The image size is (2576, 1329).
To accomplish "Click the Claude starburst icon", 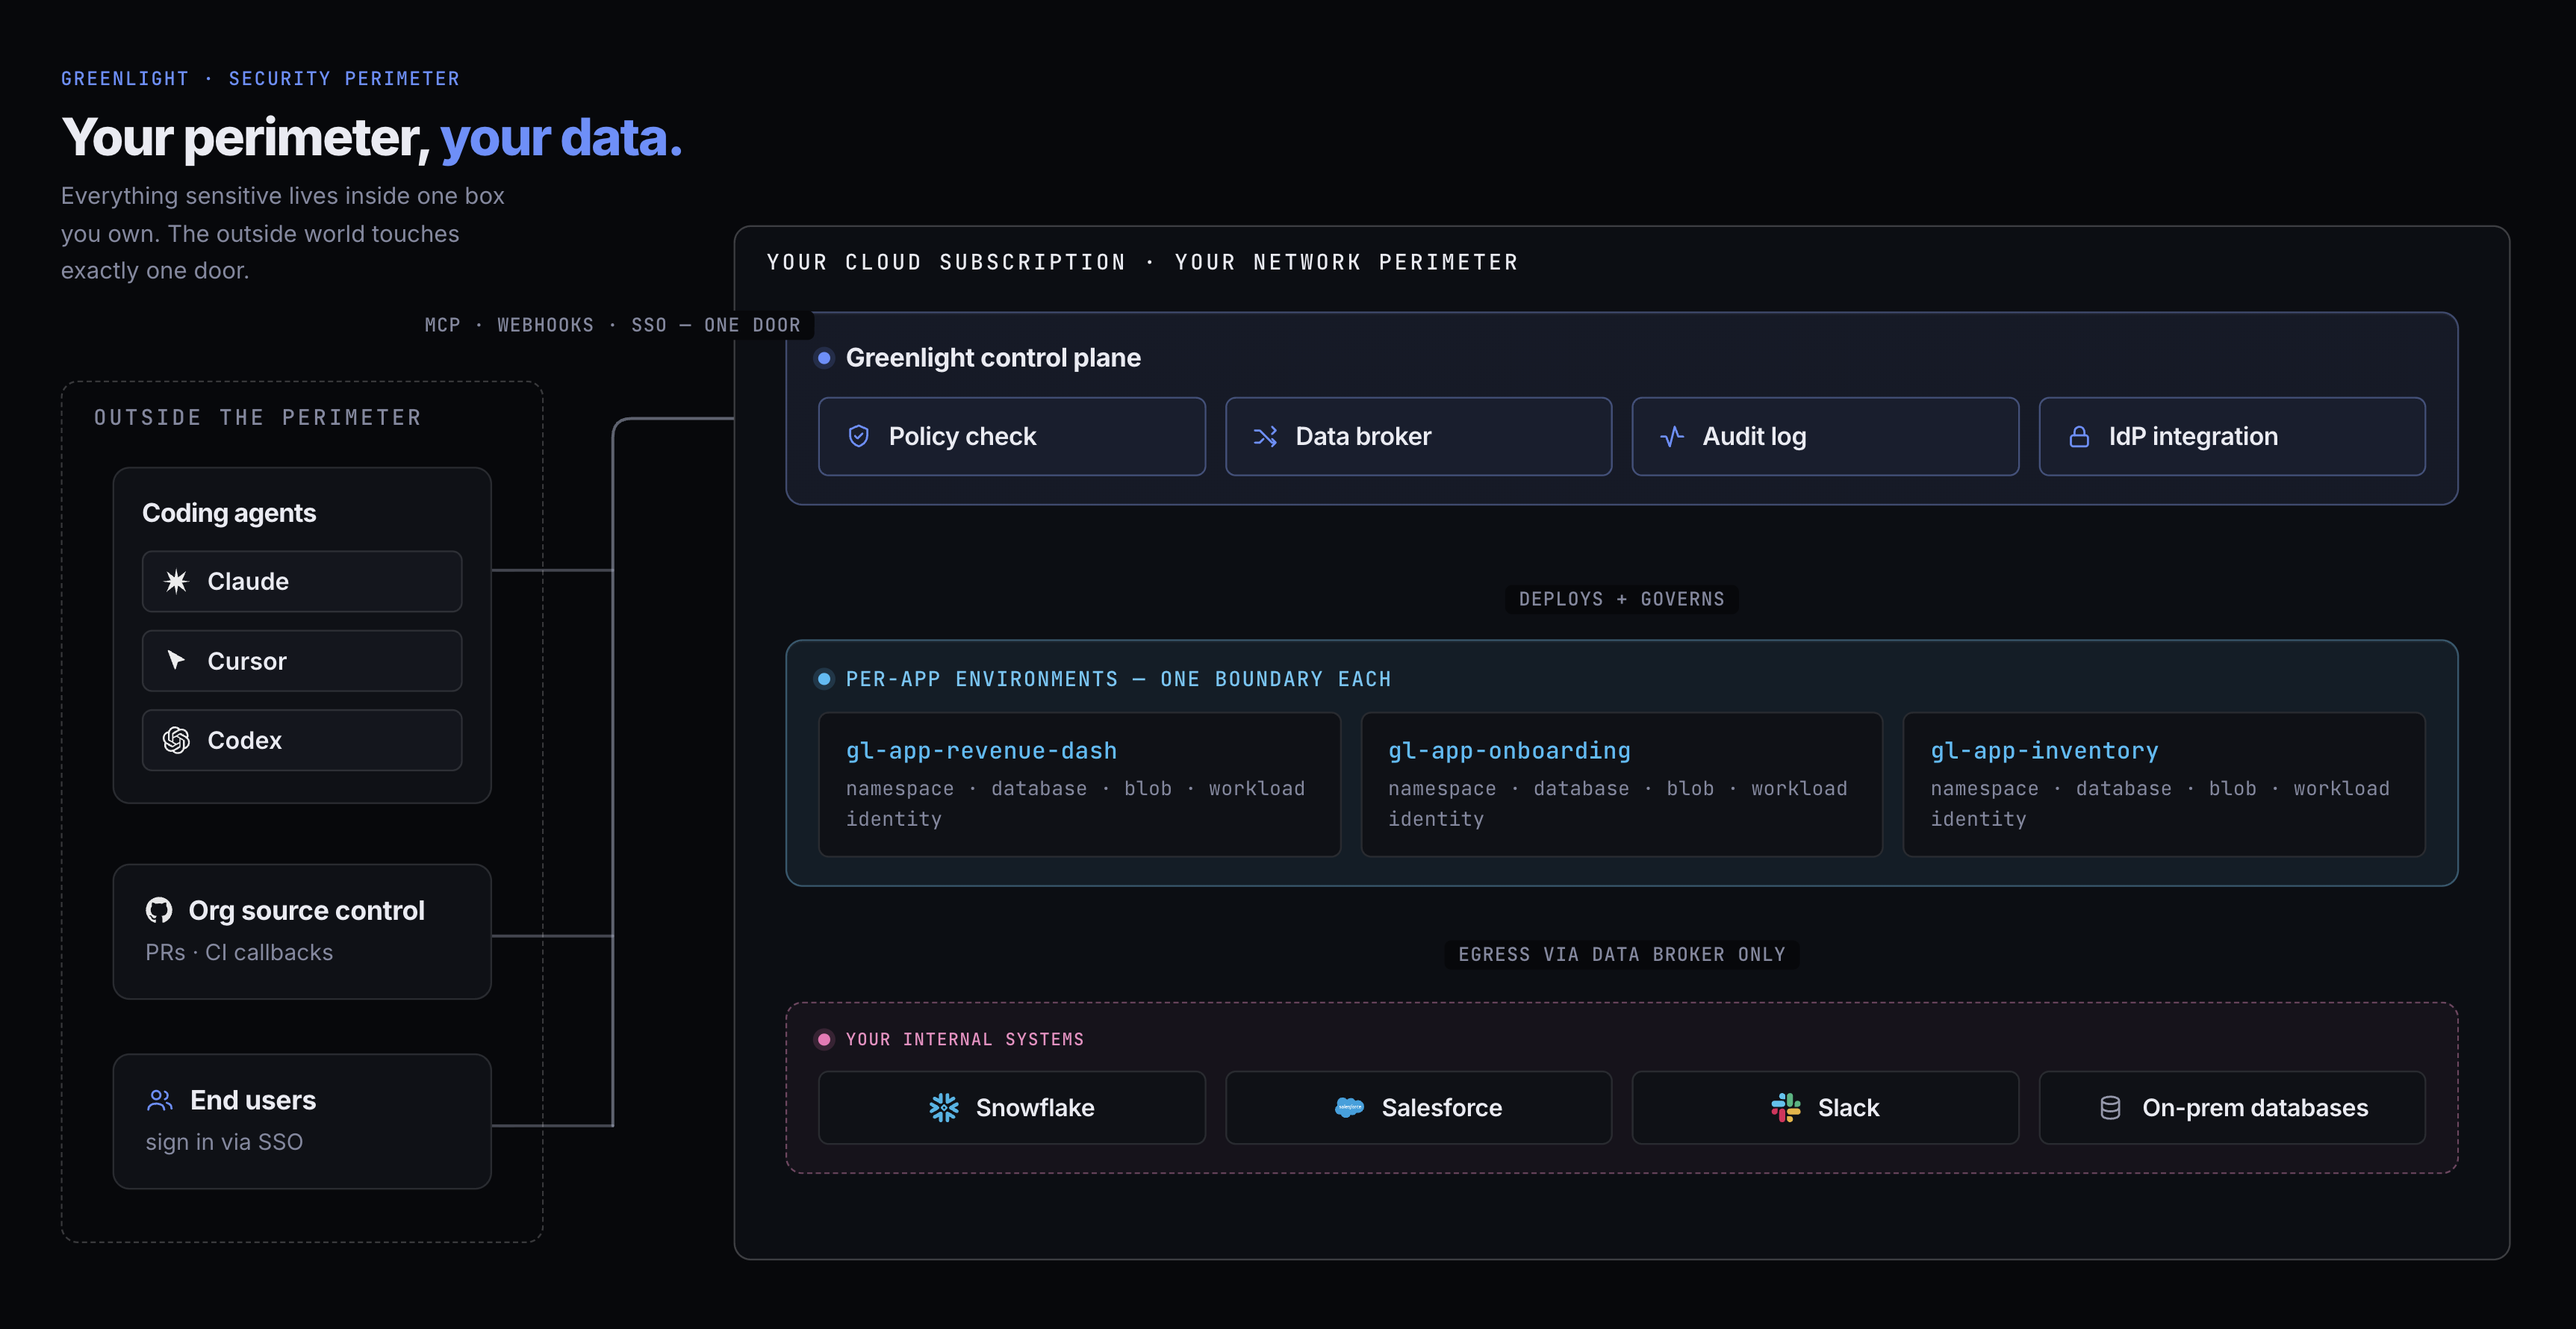I will [176, 581].
